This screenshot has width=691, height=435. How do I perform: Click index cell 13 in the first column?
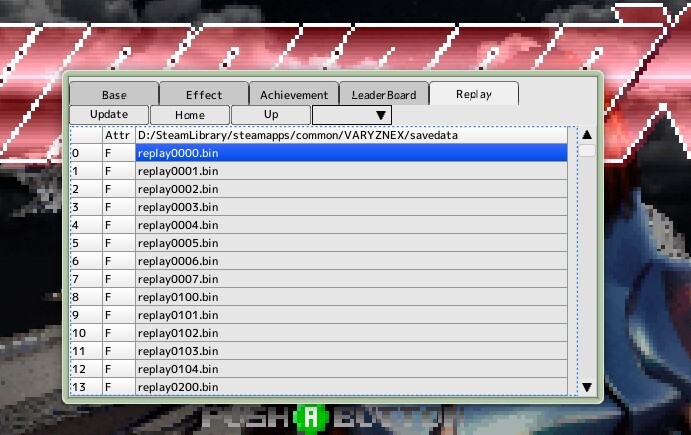(86, 387)
